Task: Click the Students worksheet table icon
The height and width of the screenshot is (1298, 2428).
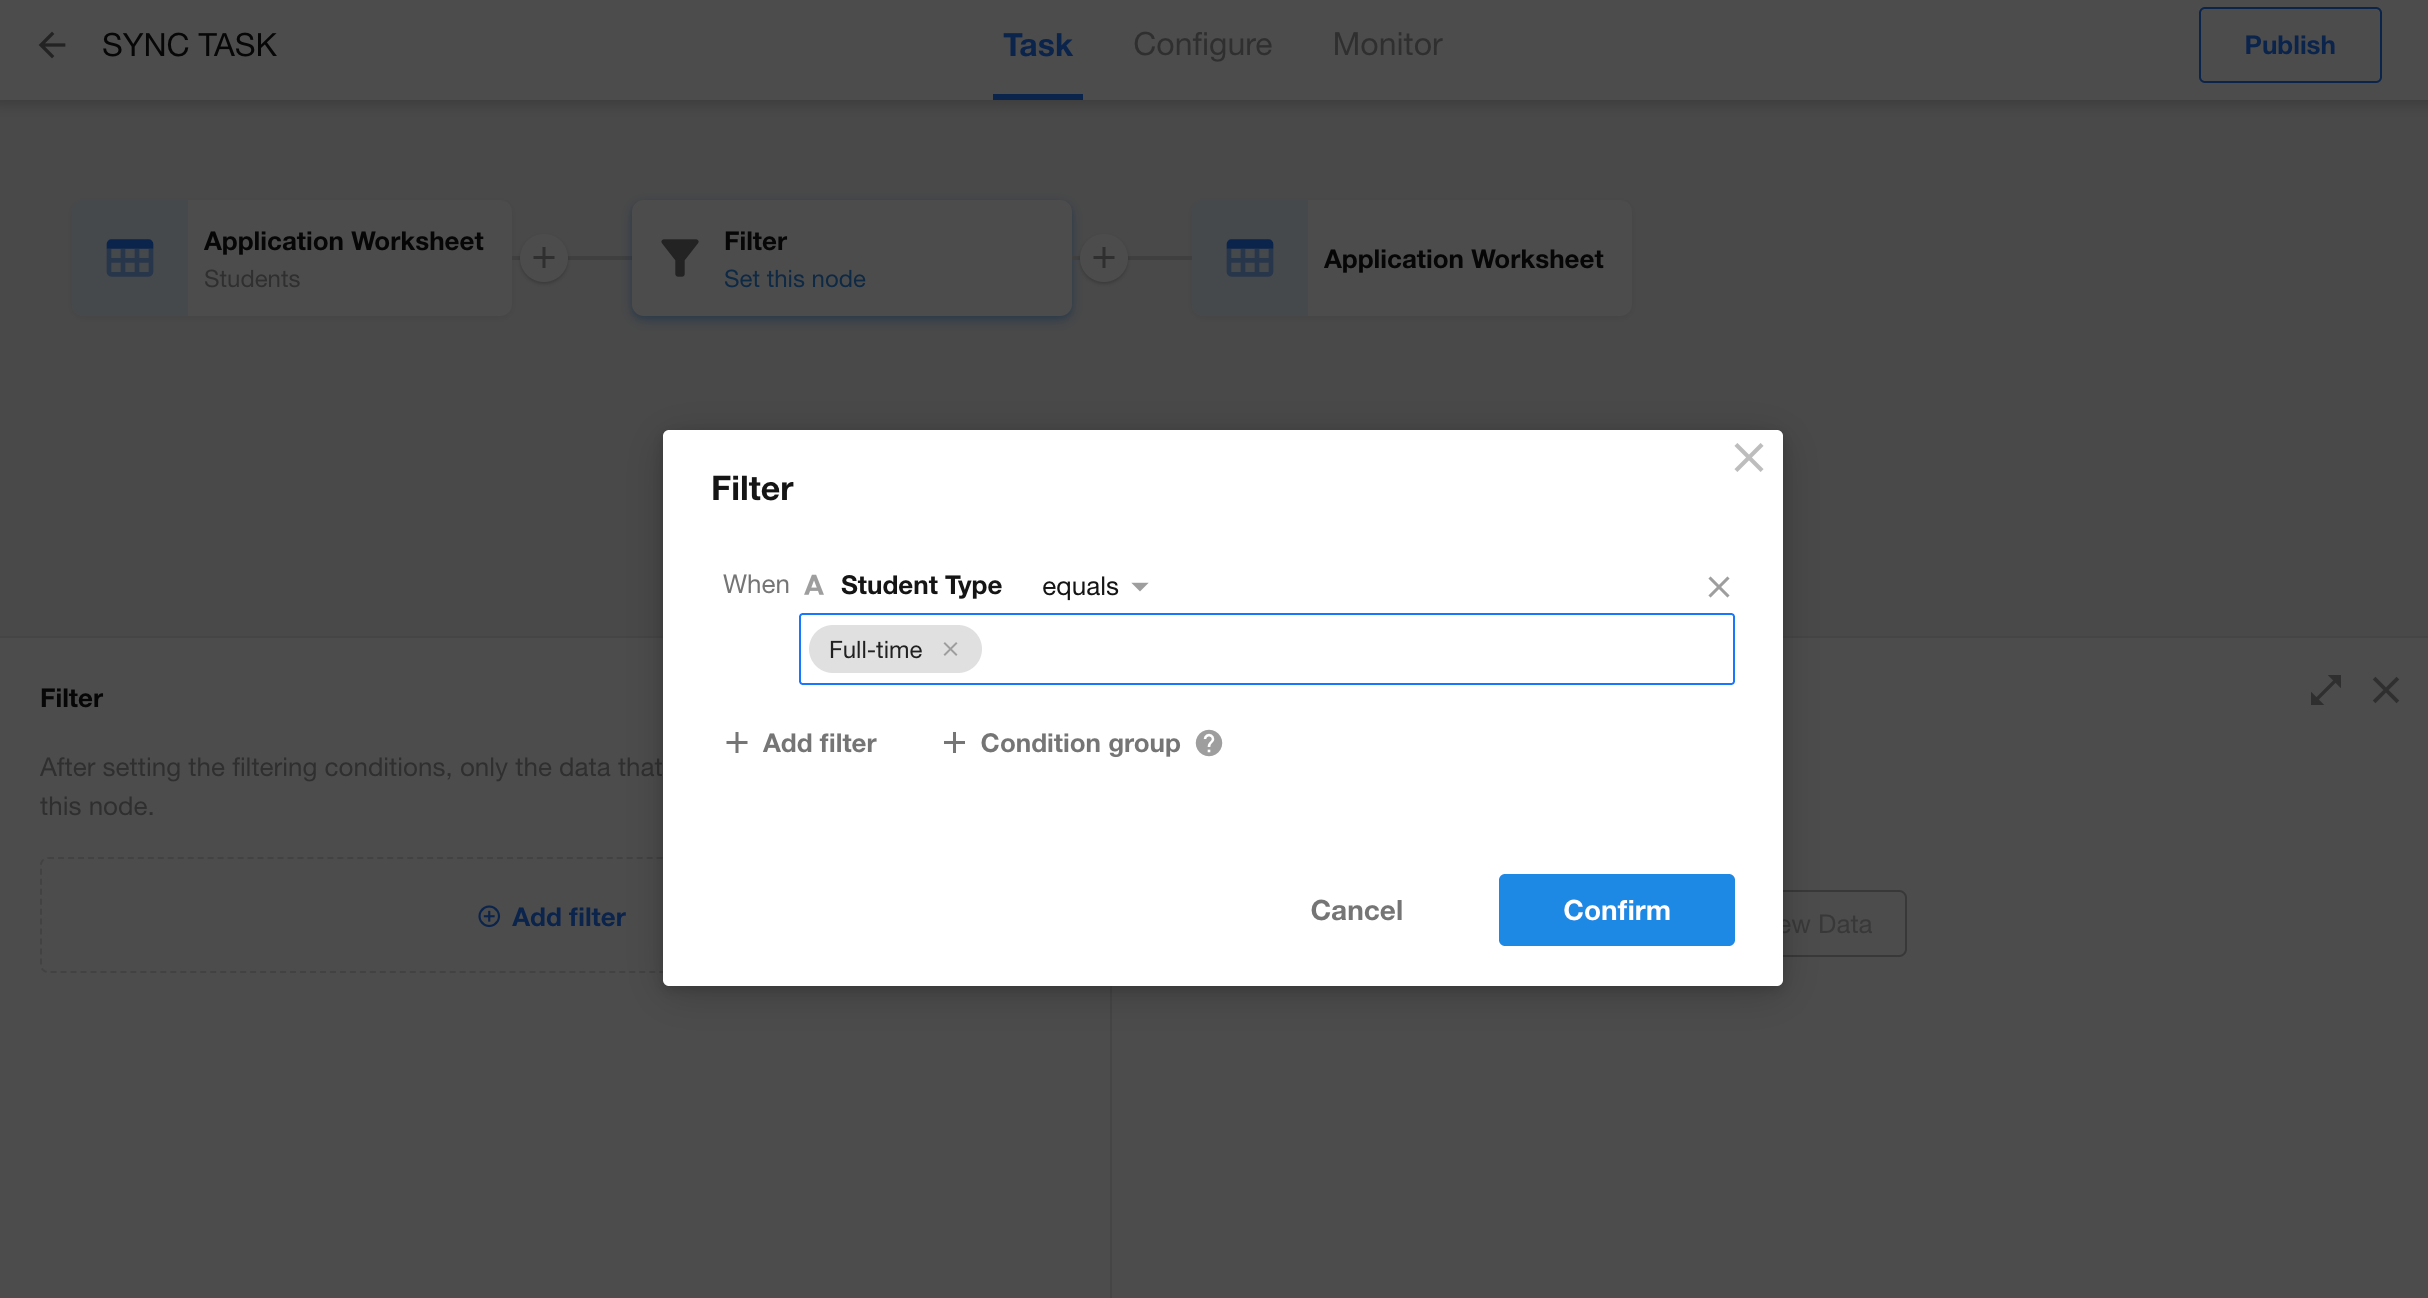Action: [130, 258]
